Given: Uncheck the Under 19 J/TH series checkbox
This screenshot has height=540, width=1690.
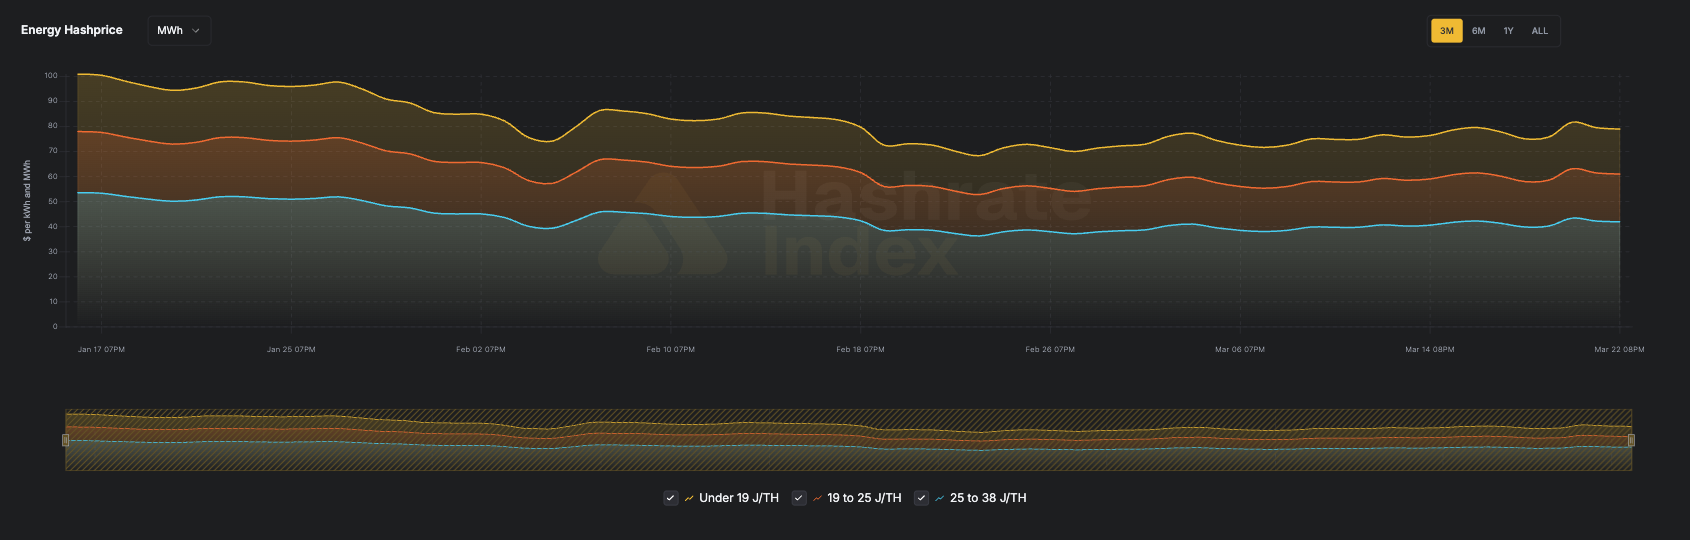Looking at the screenshot, I should [671, 498].
